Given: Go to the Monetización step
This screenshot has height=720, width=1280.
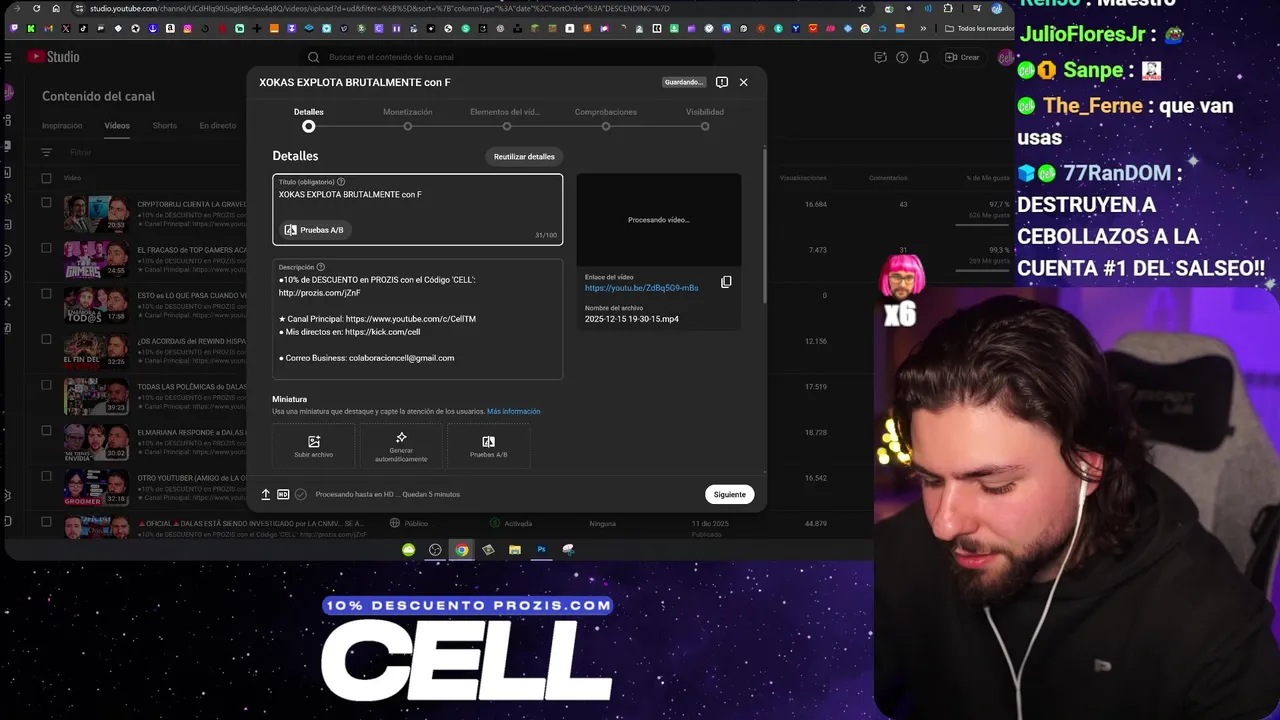Looking at the screenshot, I should coord(408,119).
